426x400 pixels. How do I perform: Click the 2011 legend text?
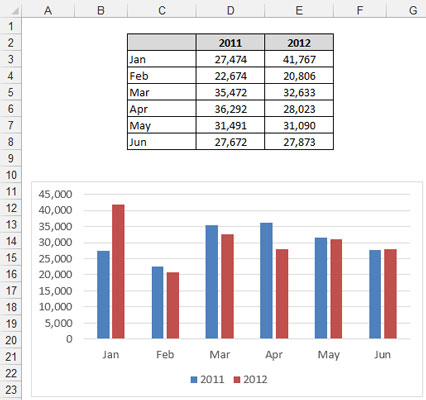(212, 380)
